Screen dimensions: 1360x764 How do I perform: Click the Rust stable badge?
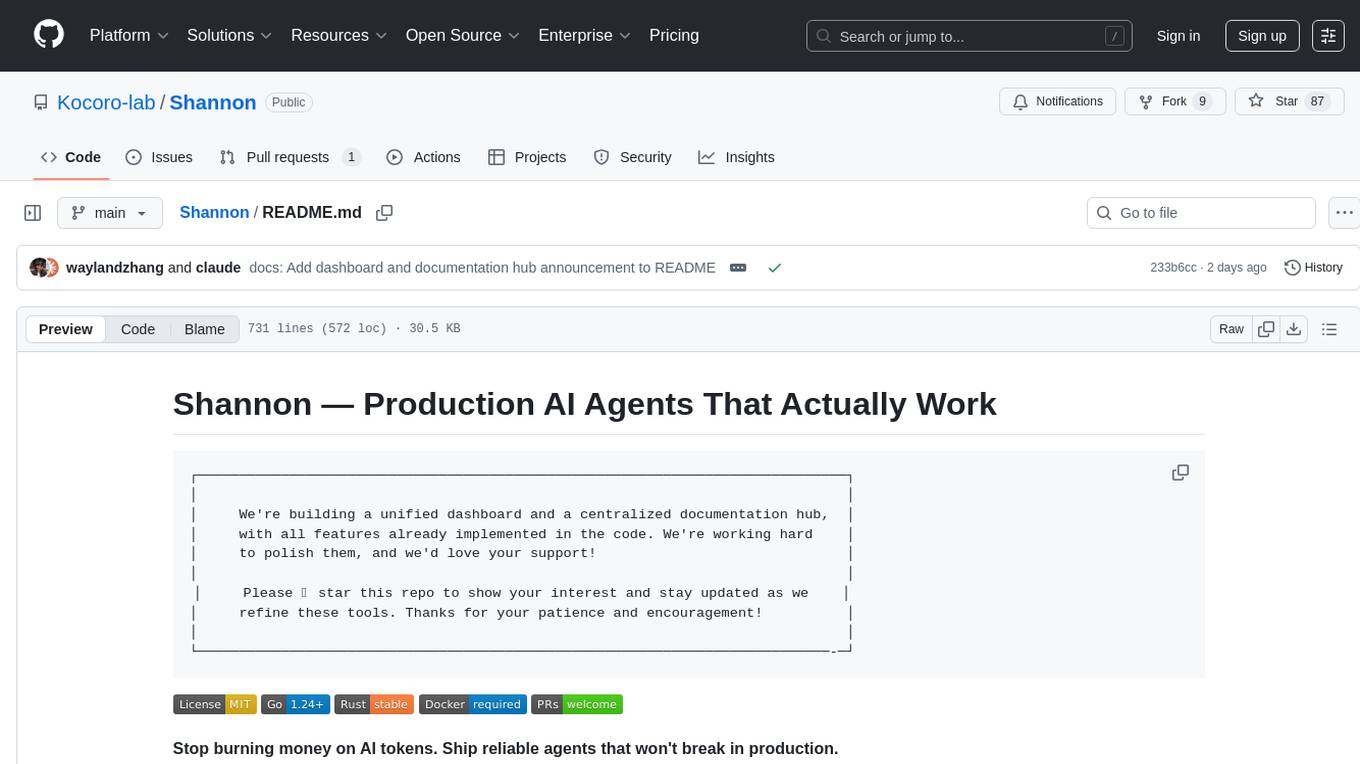point(374,704)
